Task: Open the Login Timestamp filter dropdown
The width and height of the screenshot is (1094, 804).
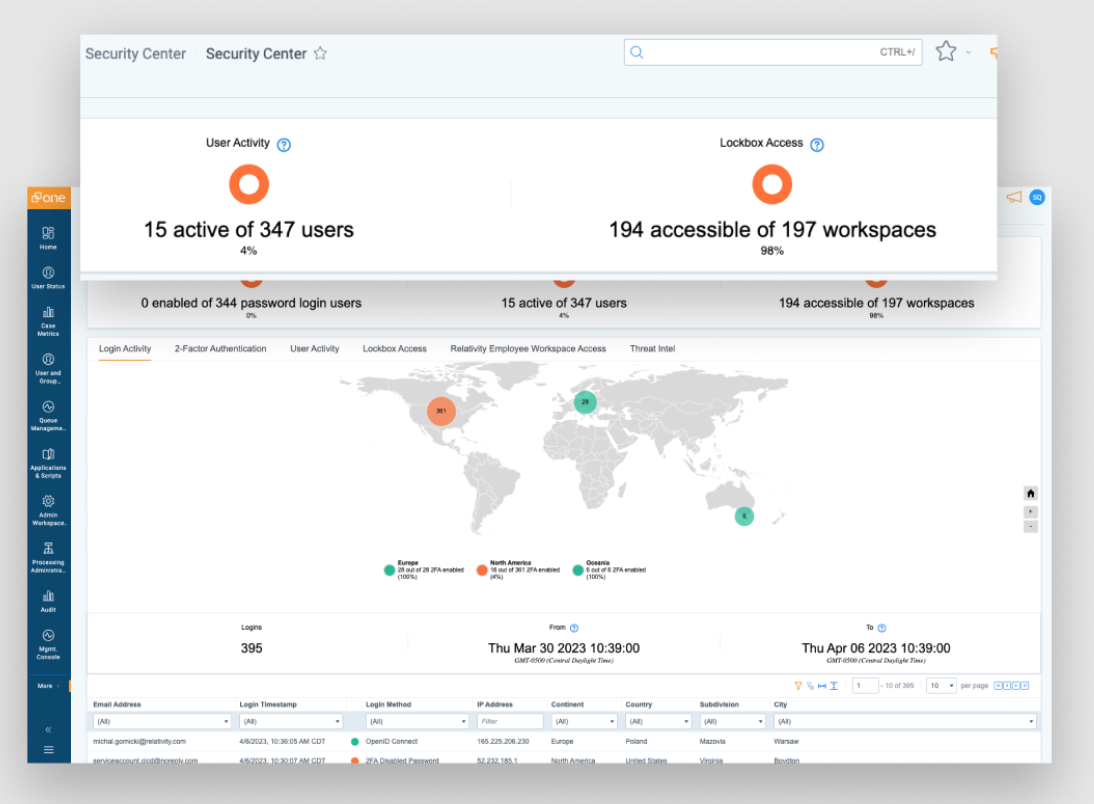Action: [x=291, y=722]
